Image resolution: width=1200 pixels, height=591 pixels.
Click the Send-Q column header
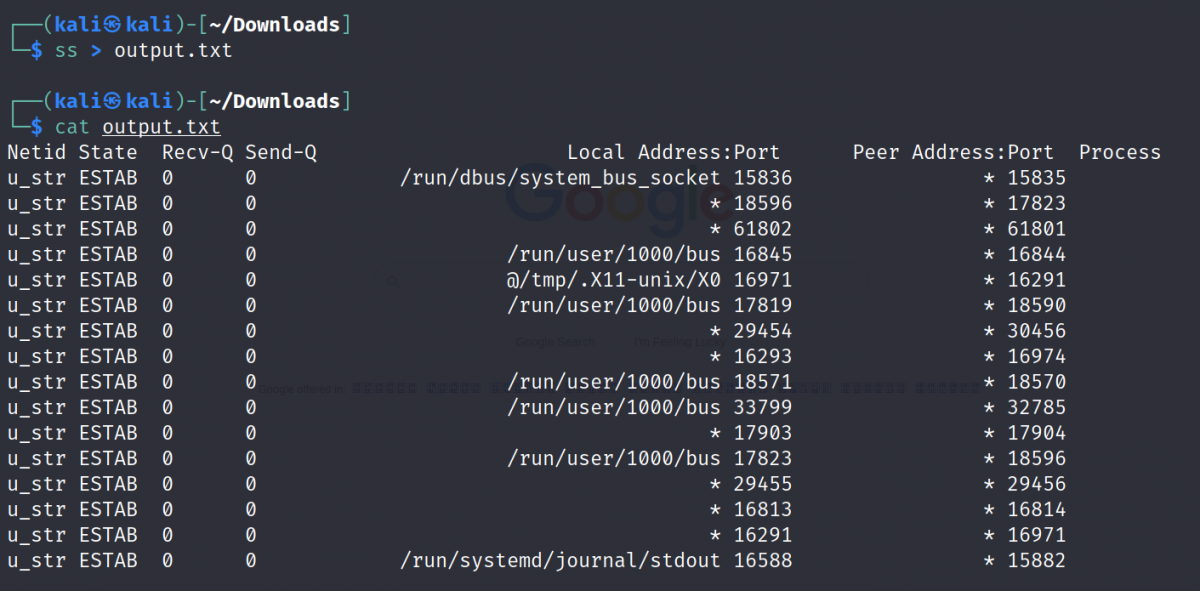pos(281,153)
